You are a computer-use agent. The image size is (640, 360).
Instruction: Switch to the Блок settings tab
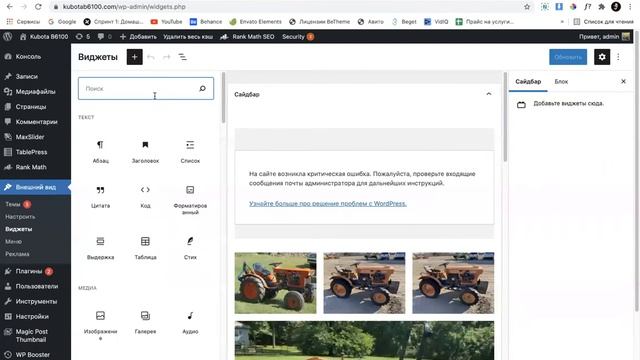561,82
